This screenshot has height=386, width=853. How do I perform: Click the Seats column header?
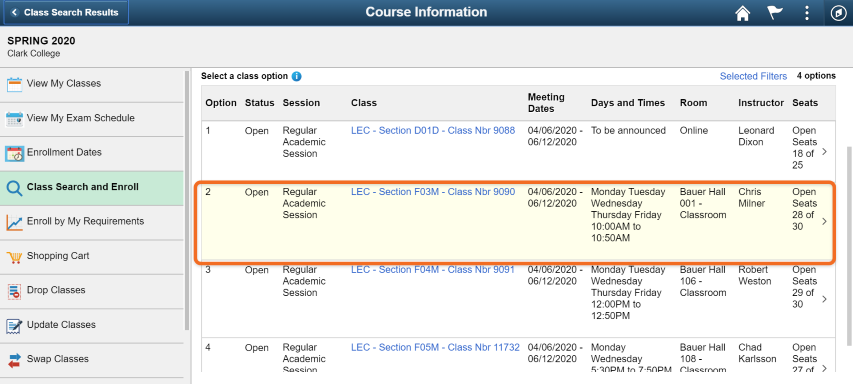tap(805, 103)
